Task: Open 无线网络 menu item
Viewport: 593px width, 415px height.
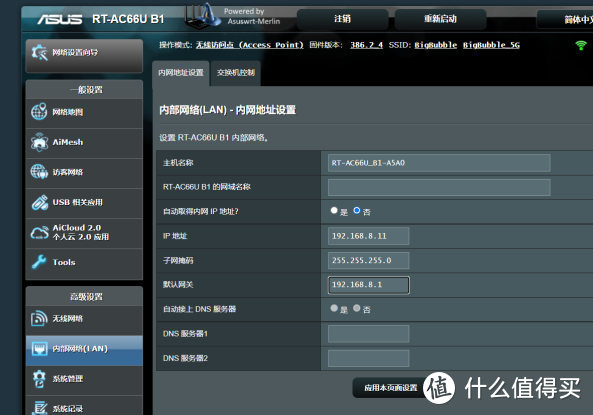Action: pyautogui.click(x=84, y=319)
